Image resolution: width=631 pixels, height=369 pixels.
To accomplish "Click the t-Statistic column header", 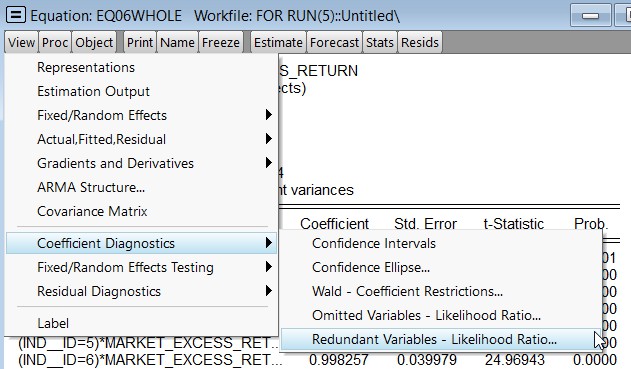I will [513, 224].
